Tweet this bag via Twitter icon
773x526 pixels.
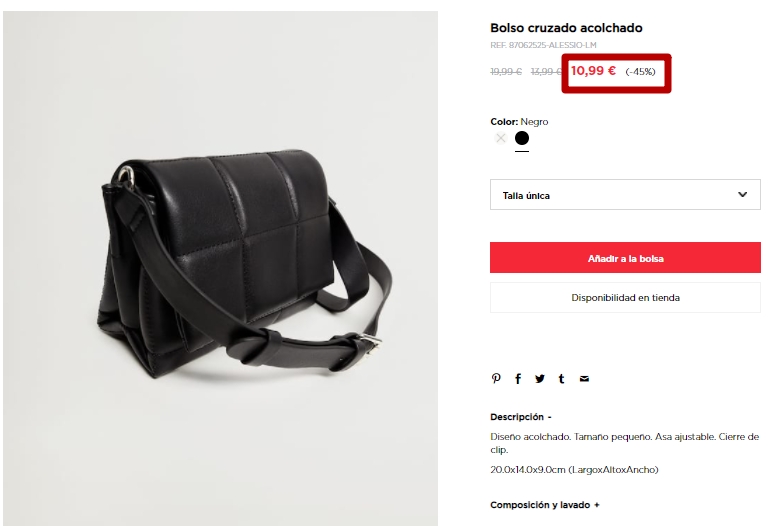point(540,379)
